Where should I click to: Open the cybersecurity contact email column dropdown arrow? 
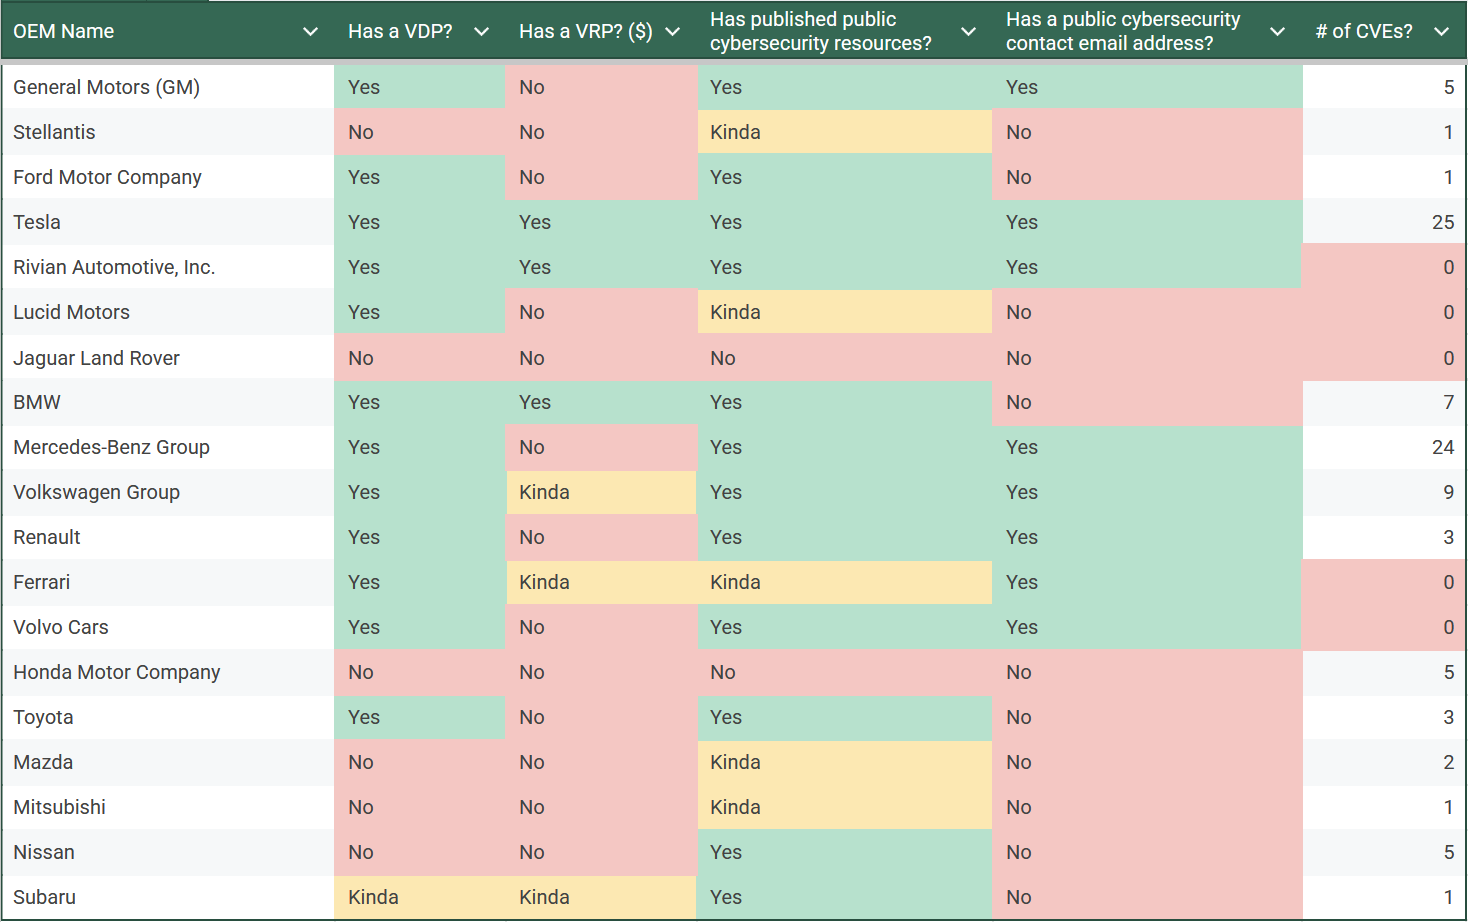pyautogui.click(x=1277, y=32)
